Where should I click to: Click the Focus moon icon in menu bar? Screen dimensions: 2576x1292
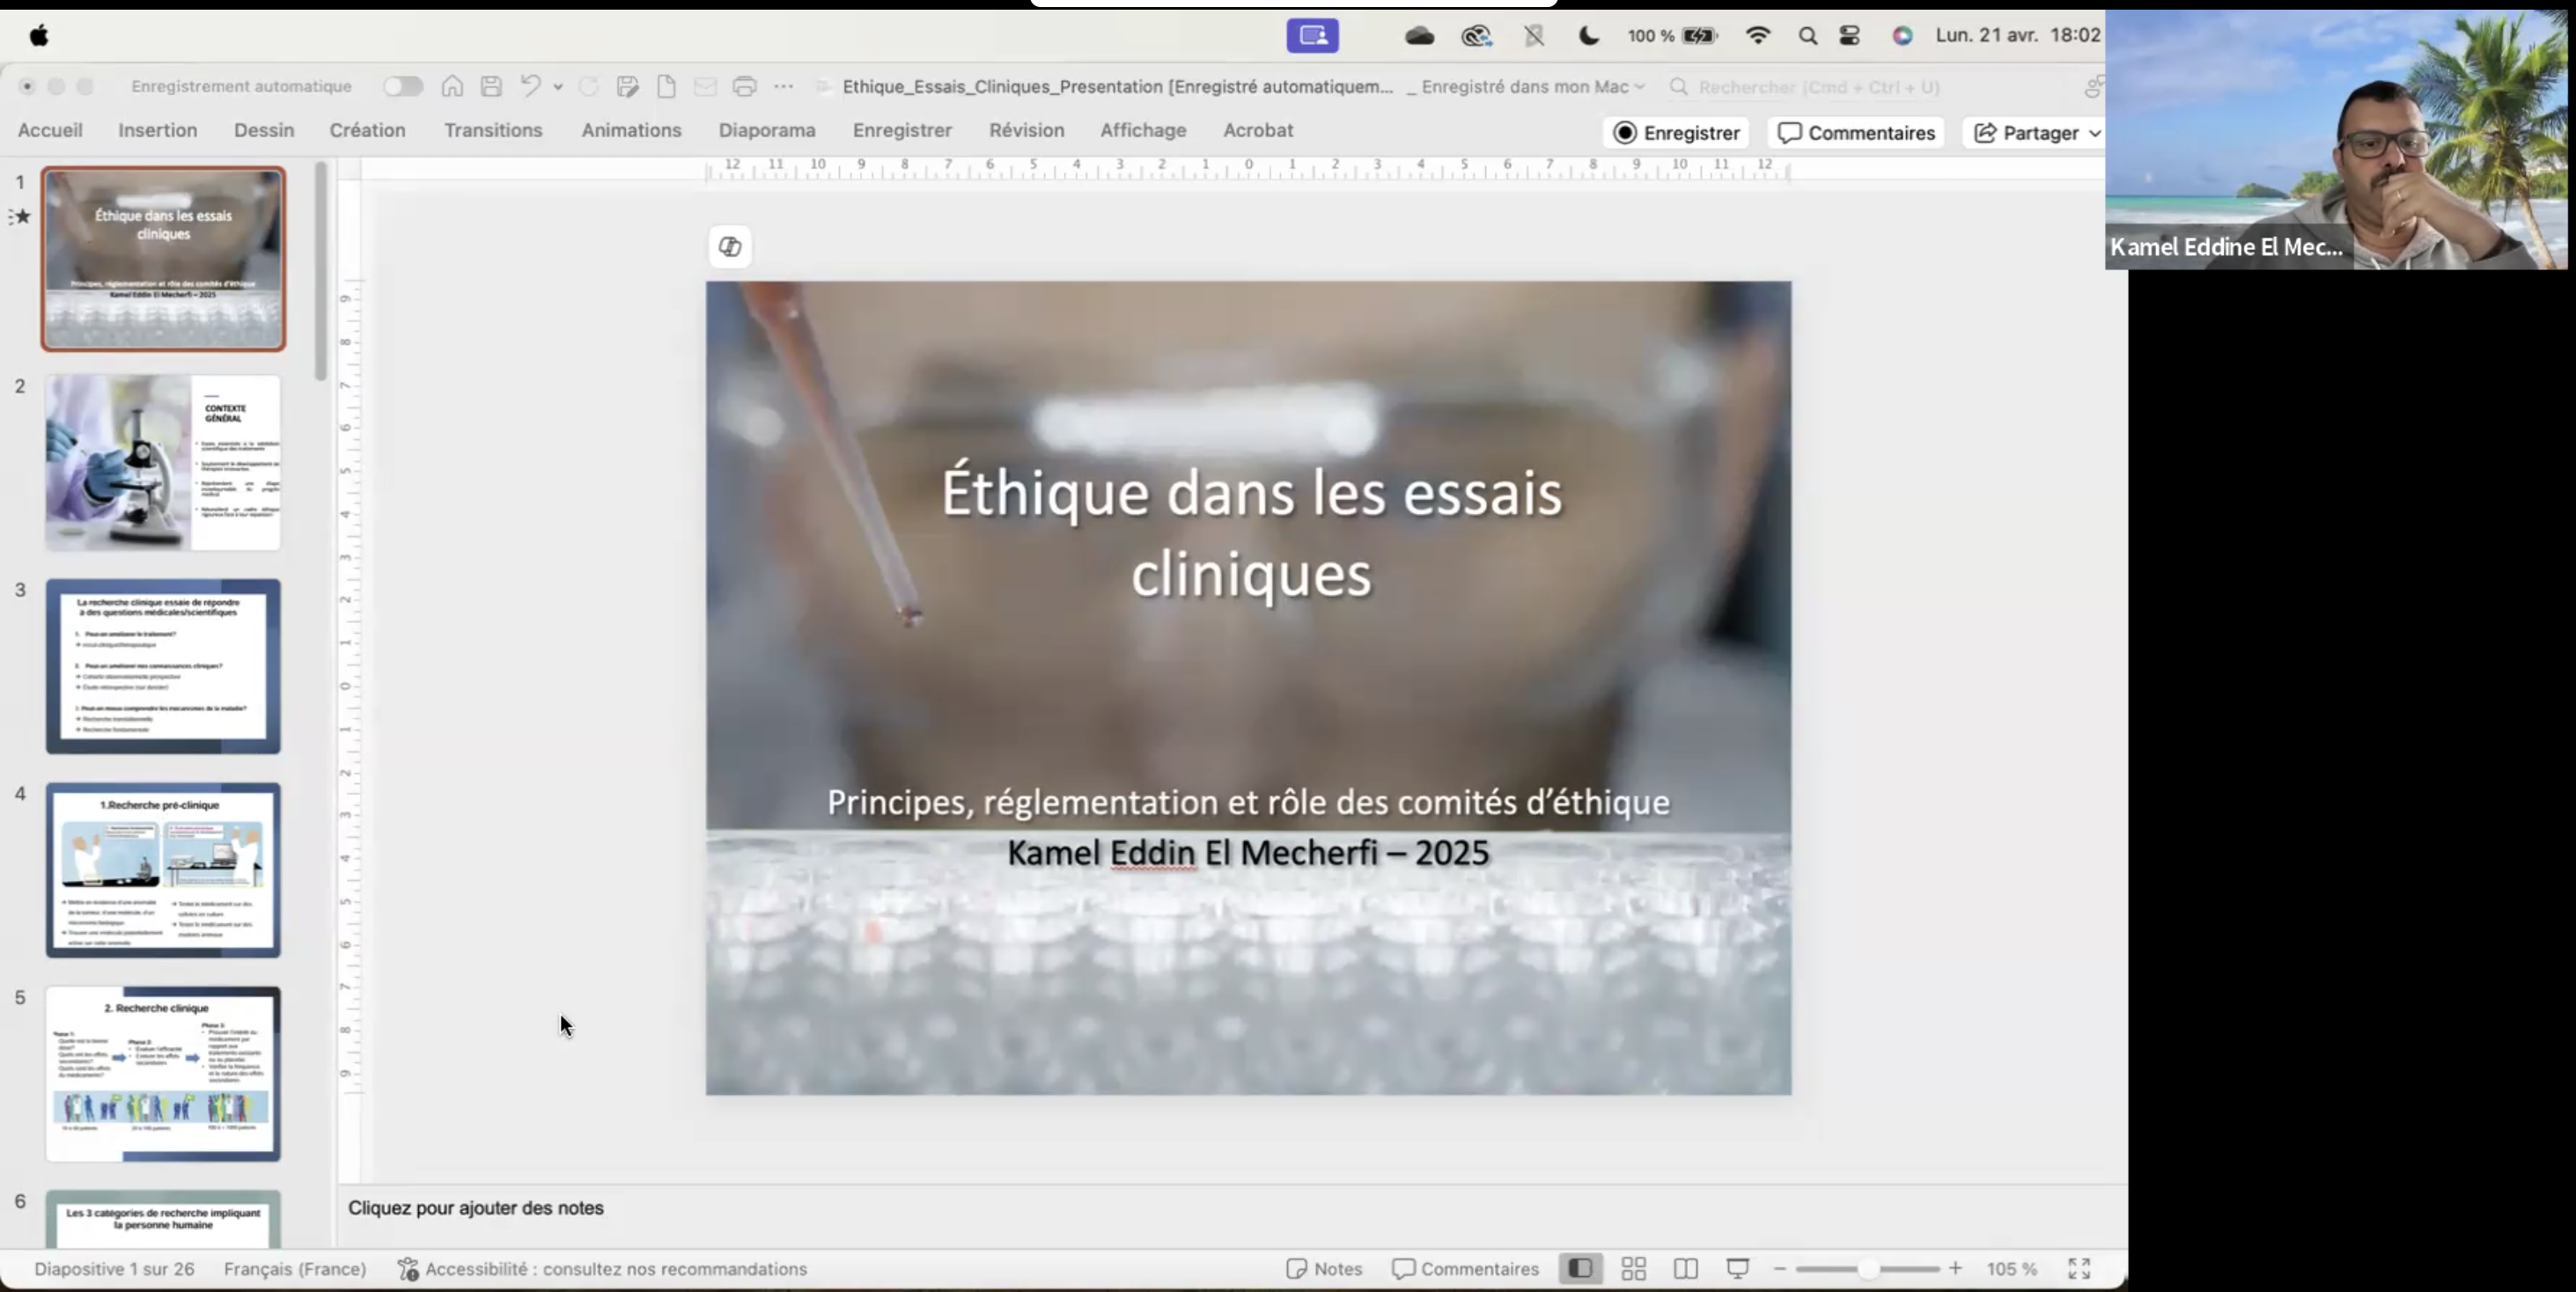(1588, 36)
